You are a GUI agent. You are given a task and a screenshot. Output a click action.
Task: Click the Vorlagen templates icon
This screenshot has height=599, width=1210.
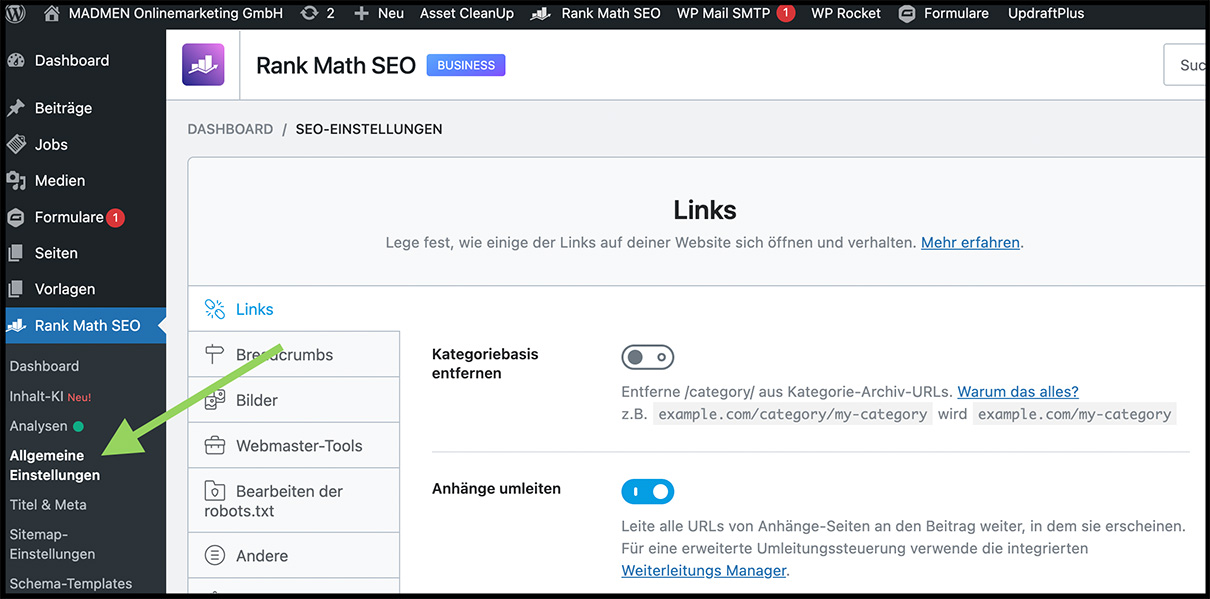(16, 289)
